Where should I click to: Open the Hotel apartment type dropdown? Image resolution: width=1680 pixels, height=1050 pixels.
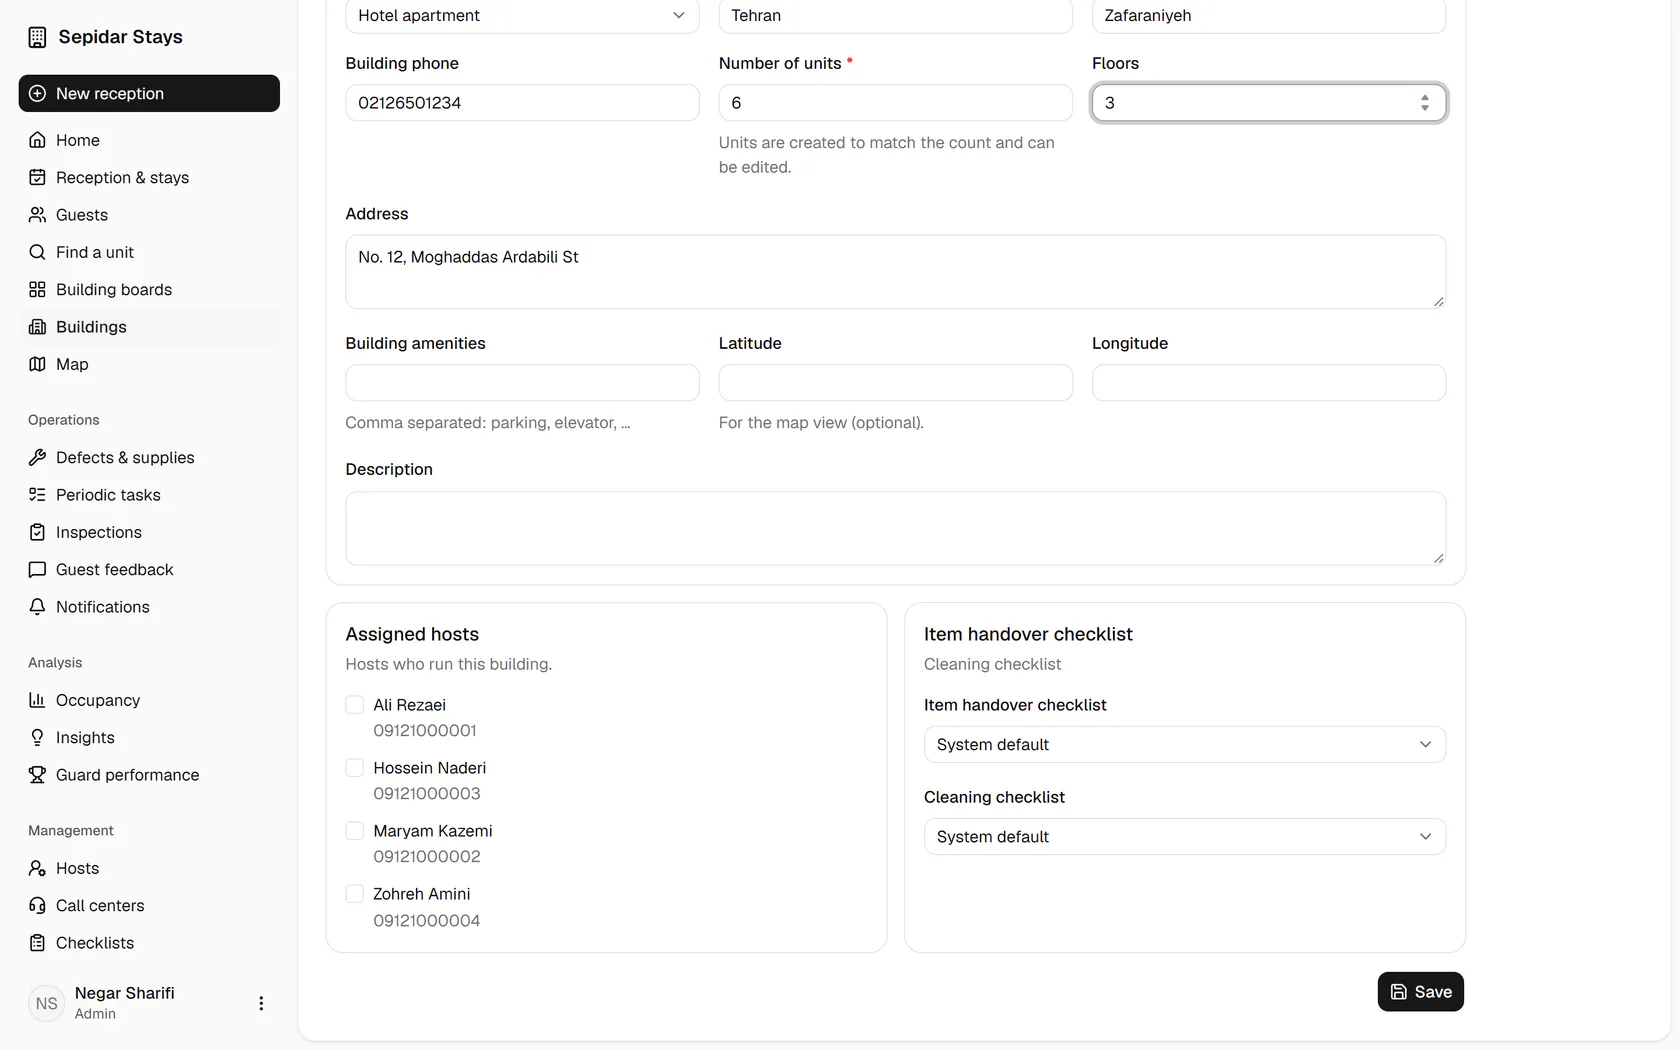click(522, 15)
